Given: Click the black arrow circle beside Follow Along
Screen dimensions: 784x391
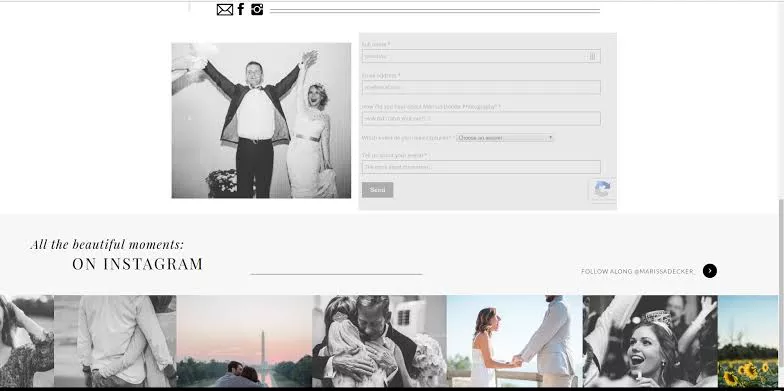Looking at the screenshot, I should (710, 271).
